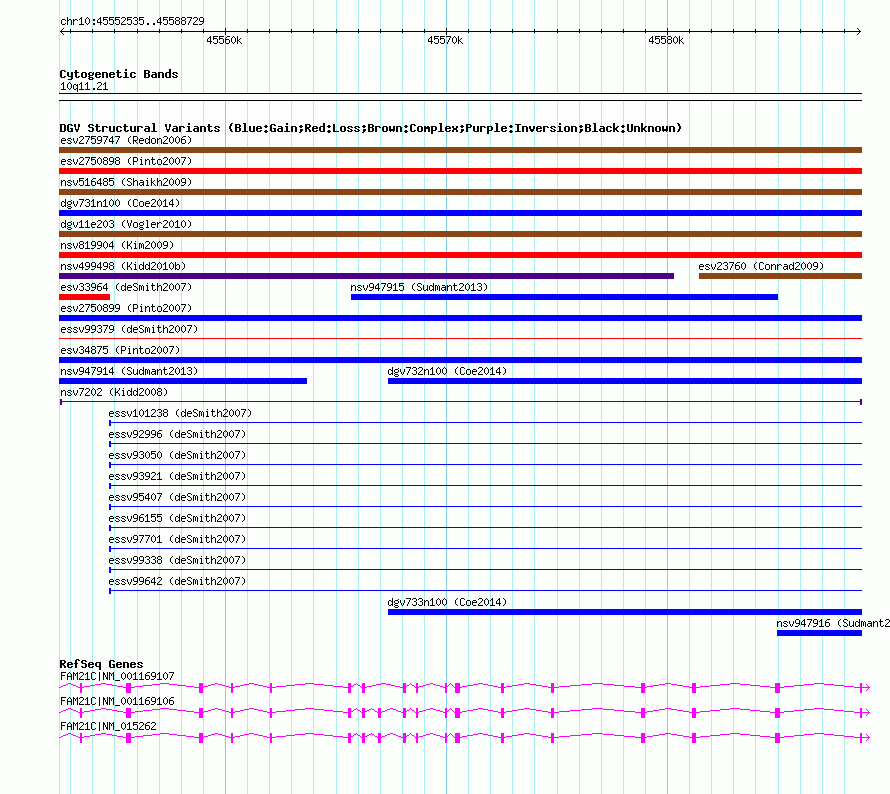Click the essv99379 (deSmith2007) label
The width and height of the screenshot is (890, 794).
pyautogui.click(x=129, y=329)
